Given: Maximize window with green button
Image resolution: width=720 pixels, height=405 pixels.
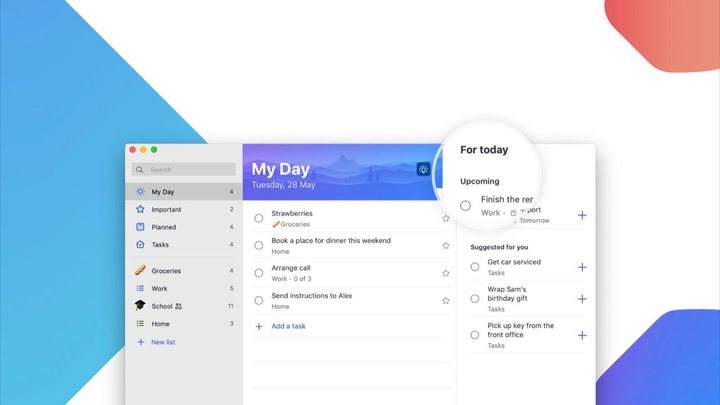Looking at the screenshot, I should [x=154, y=150].
